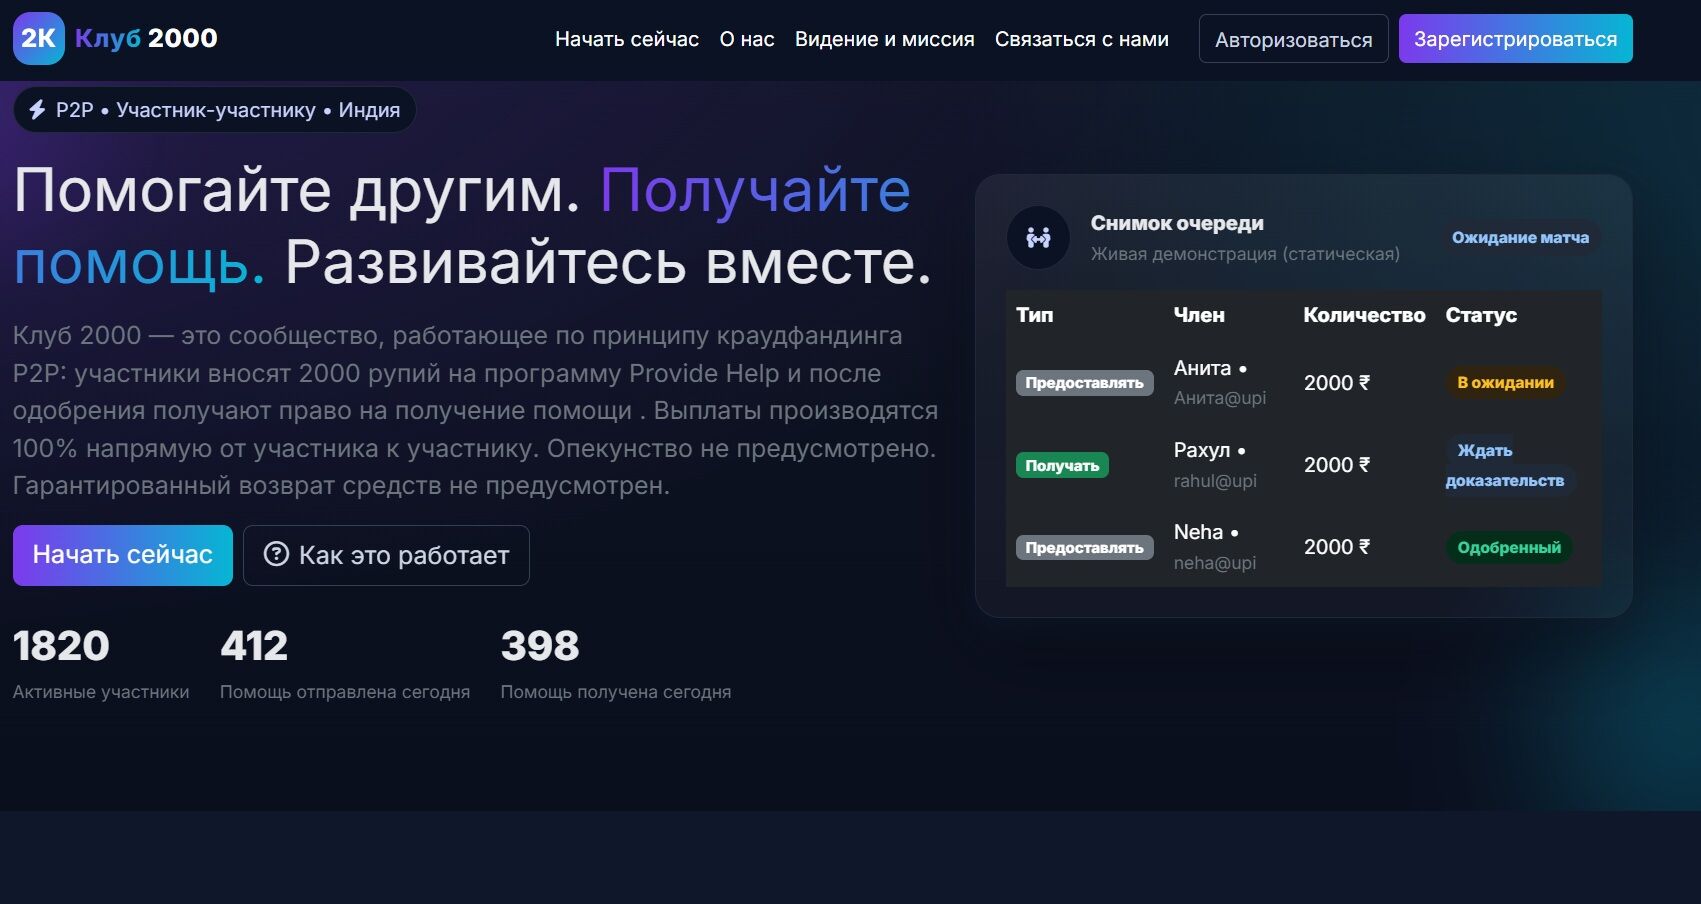The image size is (1701, 904).
Task: Click the people icon beside Снимок очереди
Action: tap(1038, 238)
